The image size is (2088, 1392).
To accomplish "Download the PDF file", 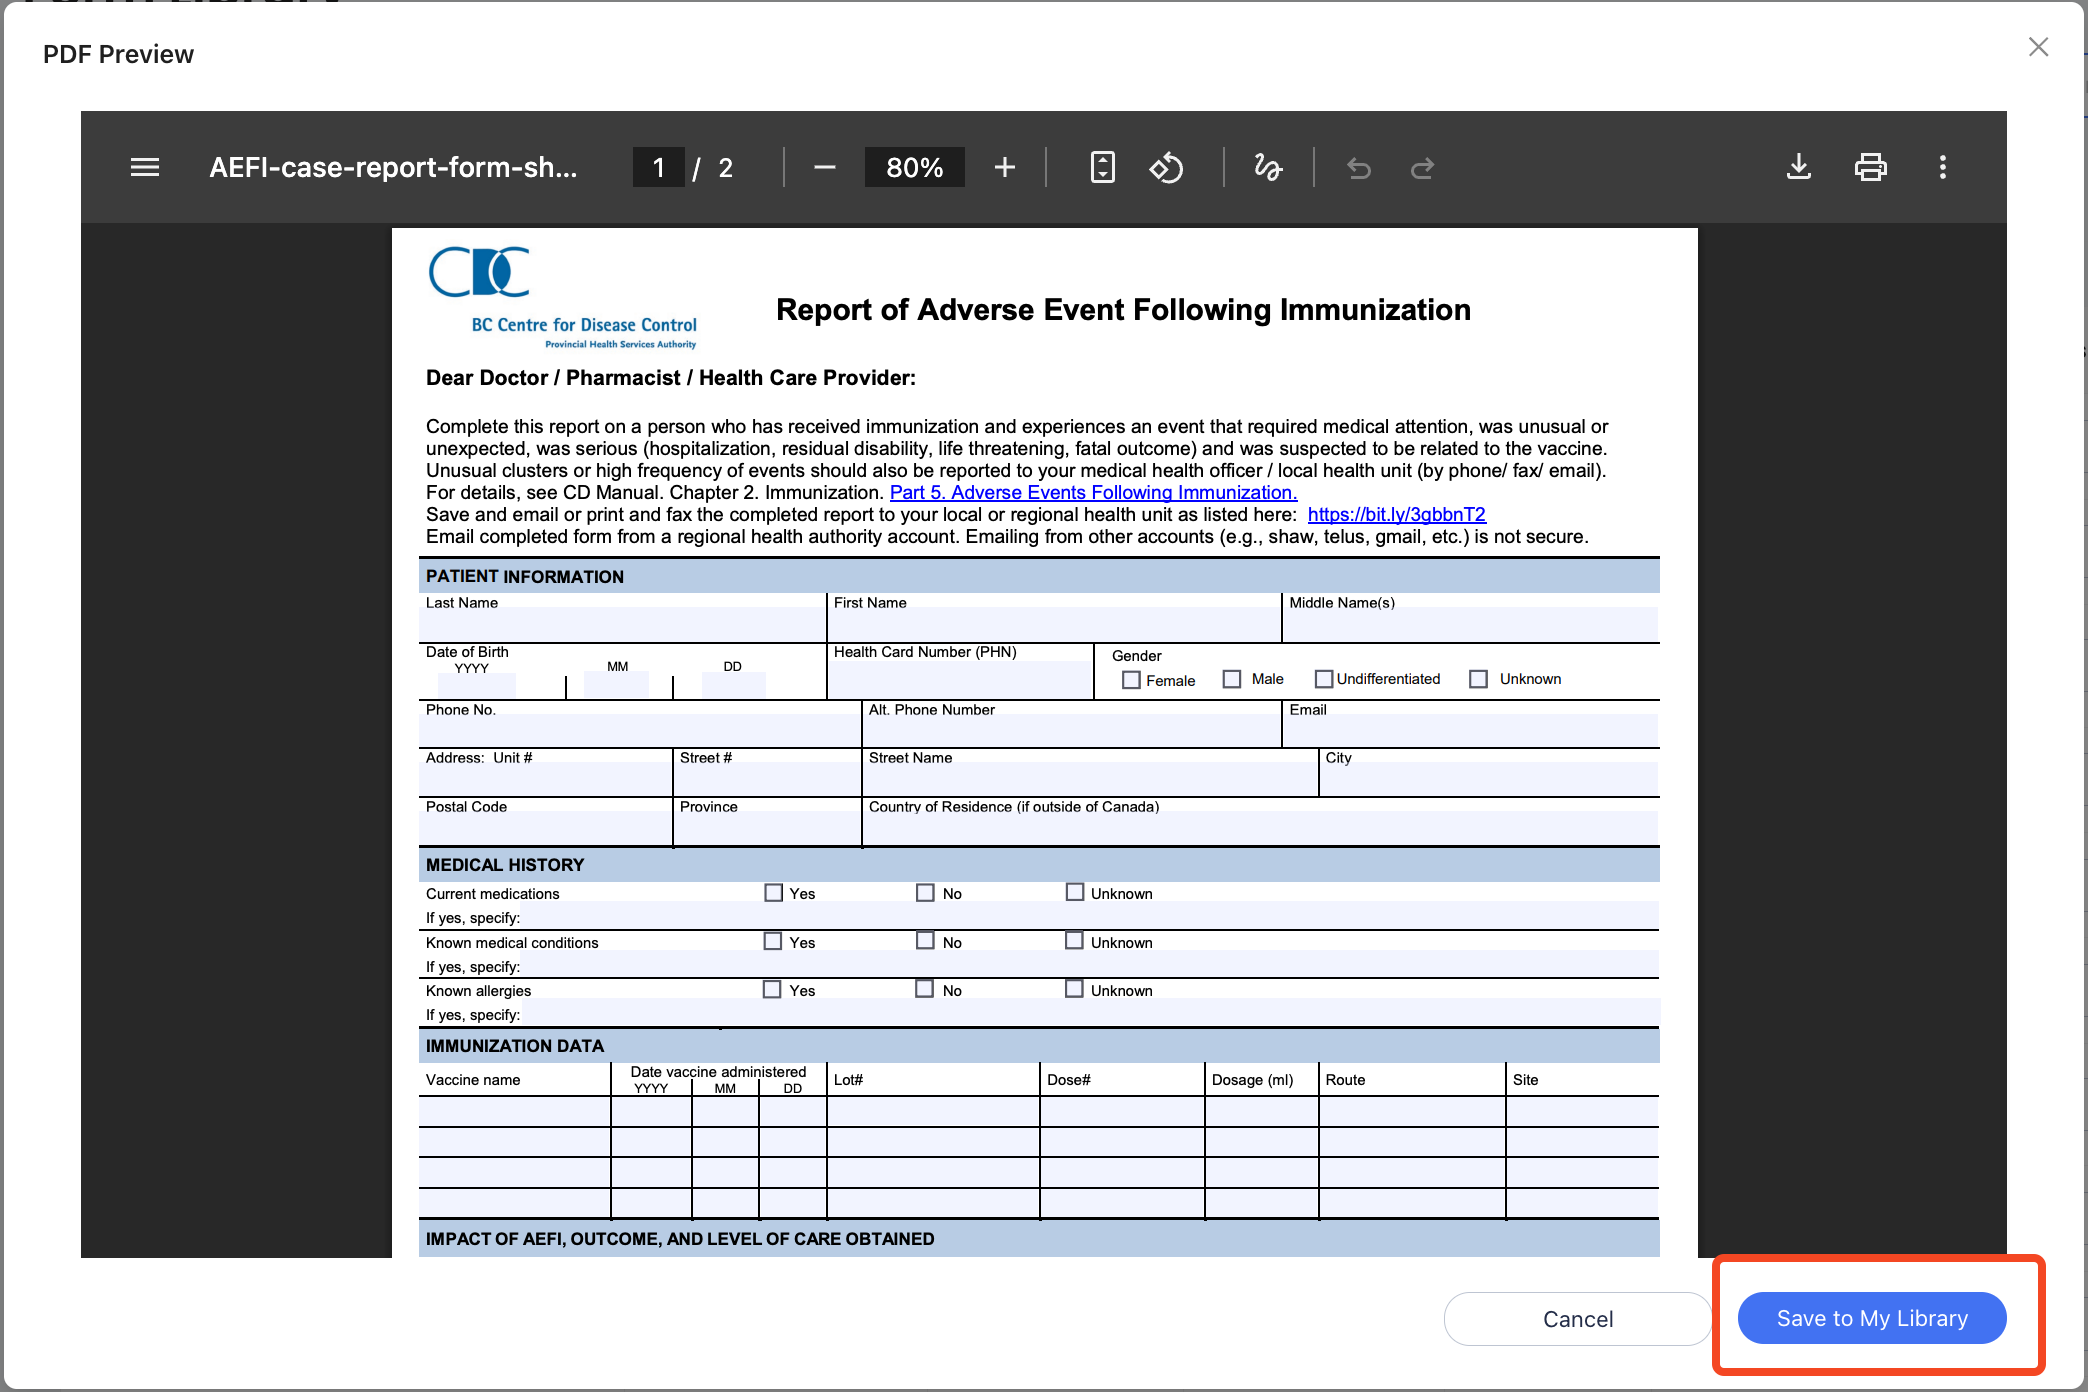I will pyautogui.click(x=1798, y=167).
